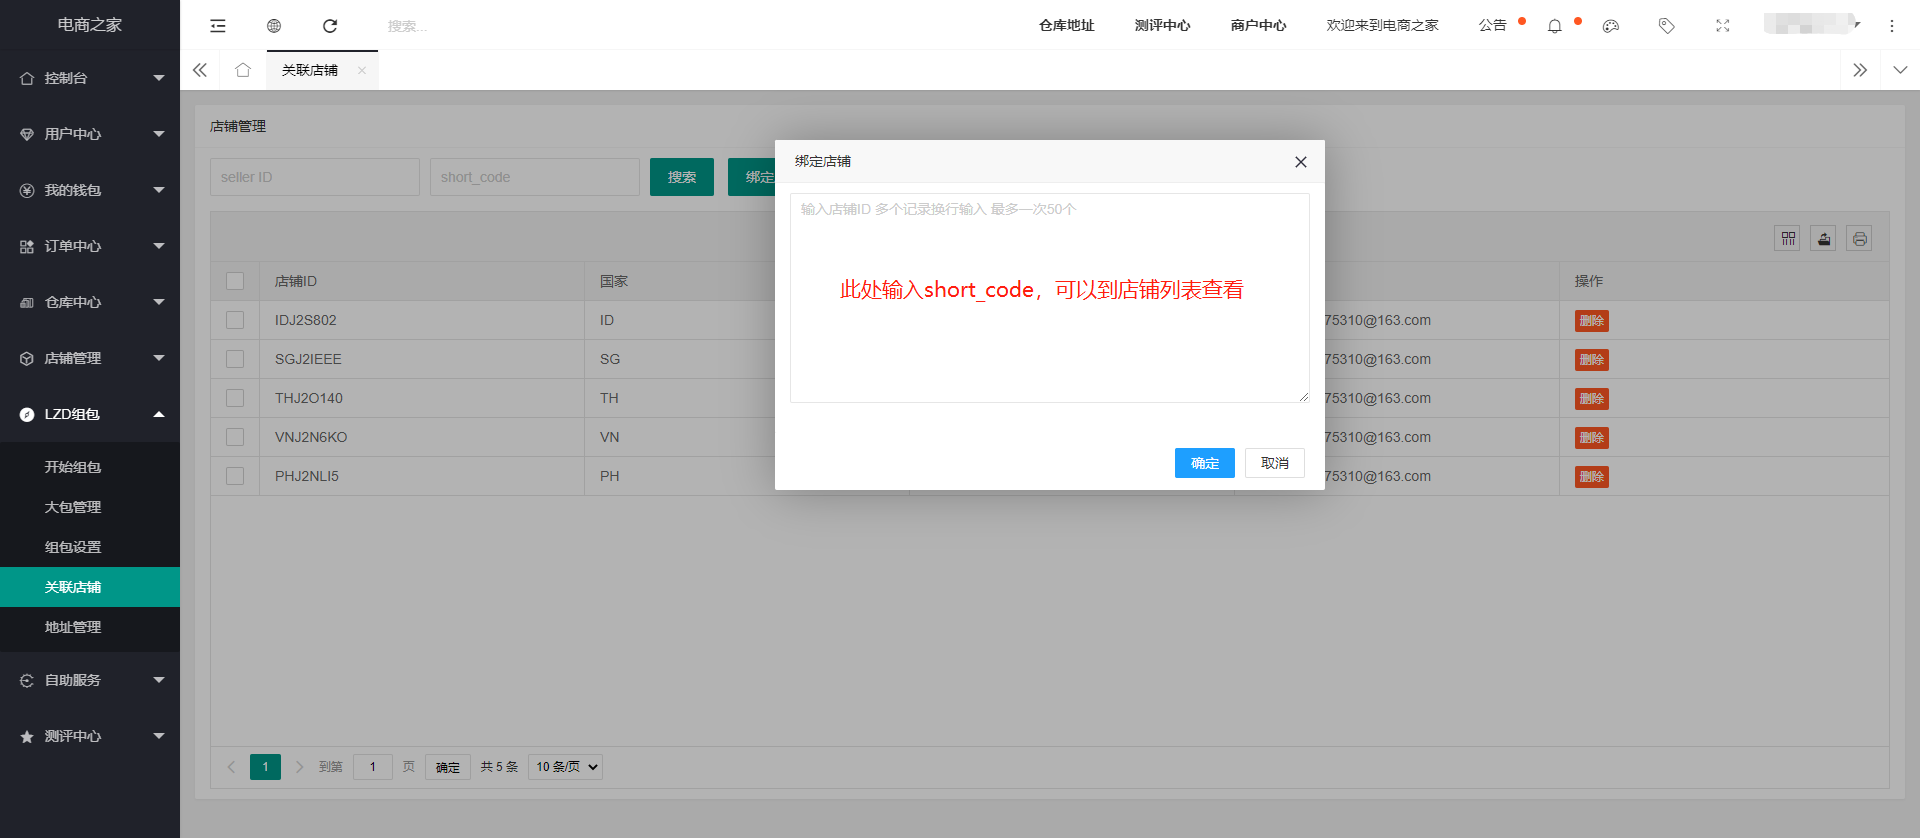Viewport: 1920px width, 838px height.
Task: Collapse the sidebar with the menu-fold icon
Action: tap(218, 26)
